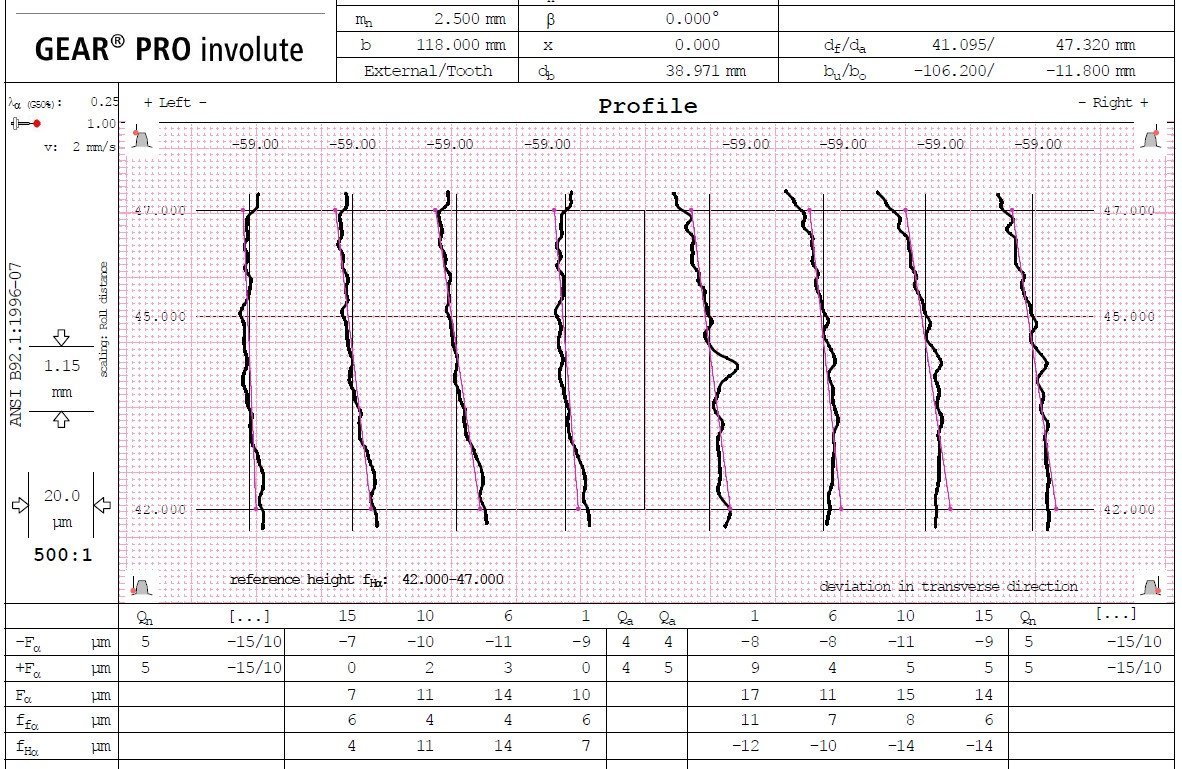Select the Profile chart title
The image size is (1182, 769).
648,106
